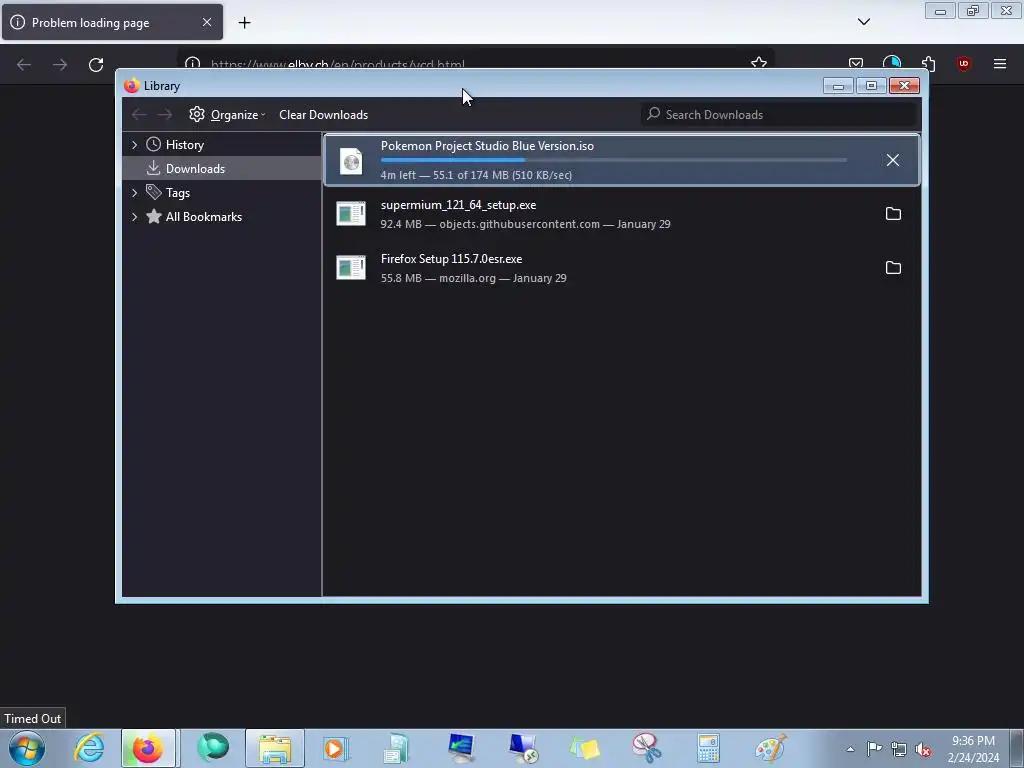Switch to Problem loading page tab
The width and height of the screenshot is (1024, 768).
[112, 22]
